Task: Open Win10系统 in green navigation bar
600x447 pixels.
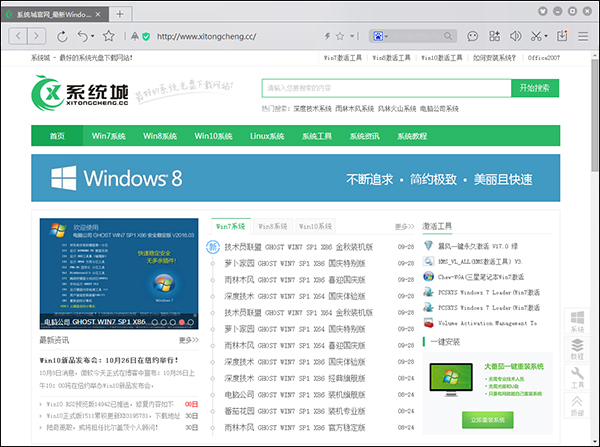Action: click(x=213, y=136)
